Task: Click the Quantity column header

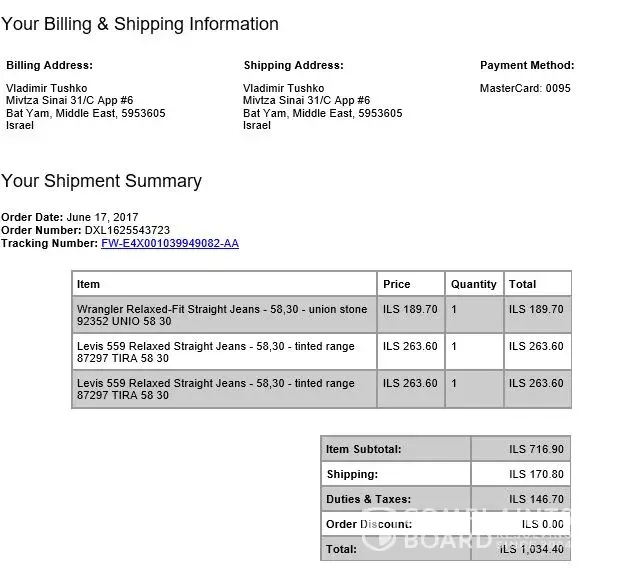Action: click(x=473, y=284)
